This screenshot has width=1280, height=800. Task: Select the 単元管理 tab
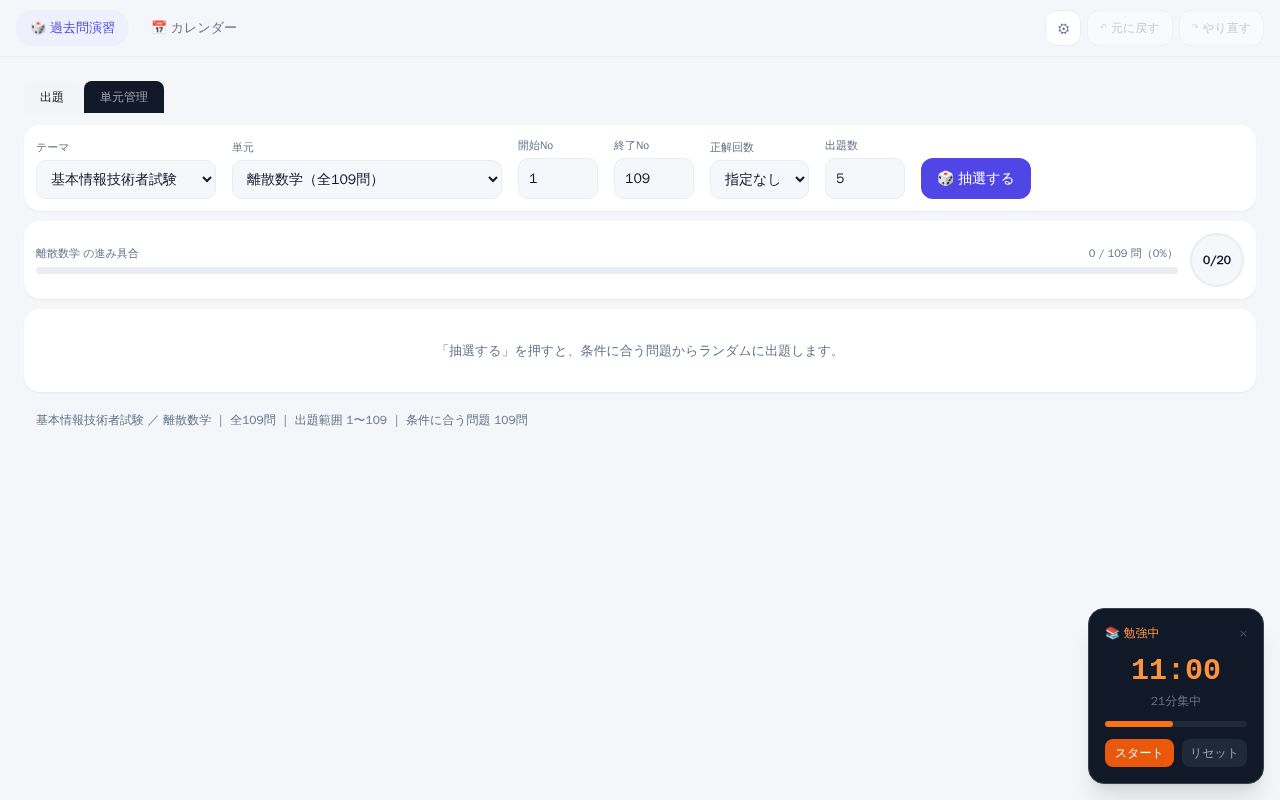[124, 97]
